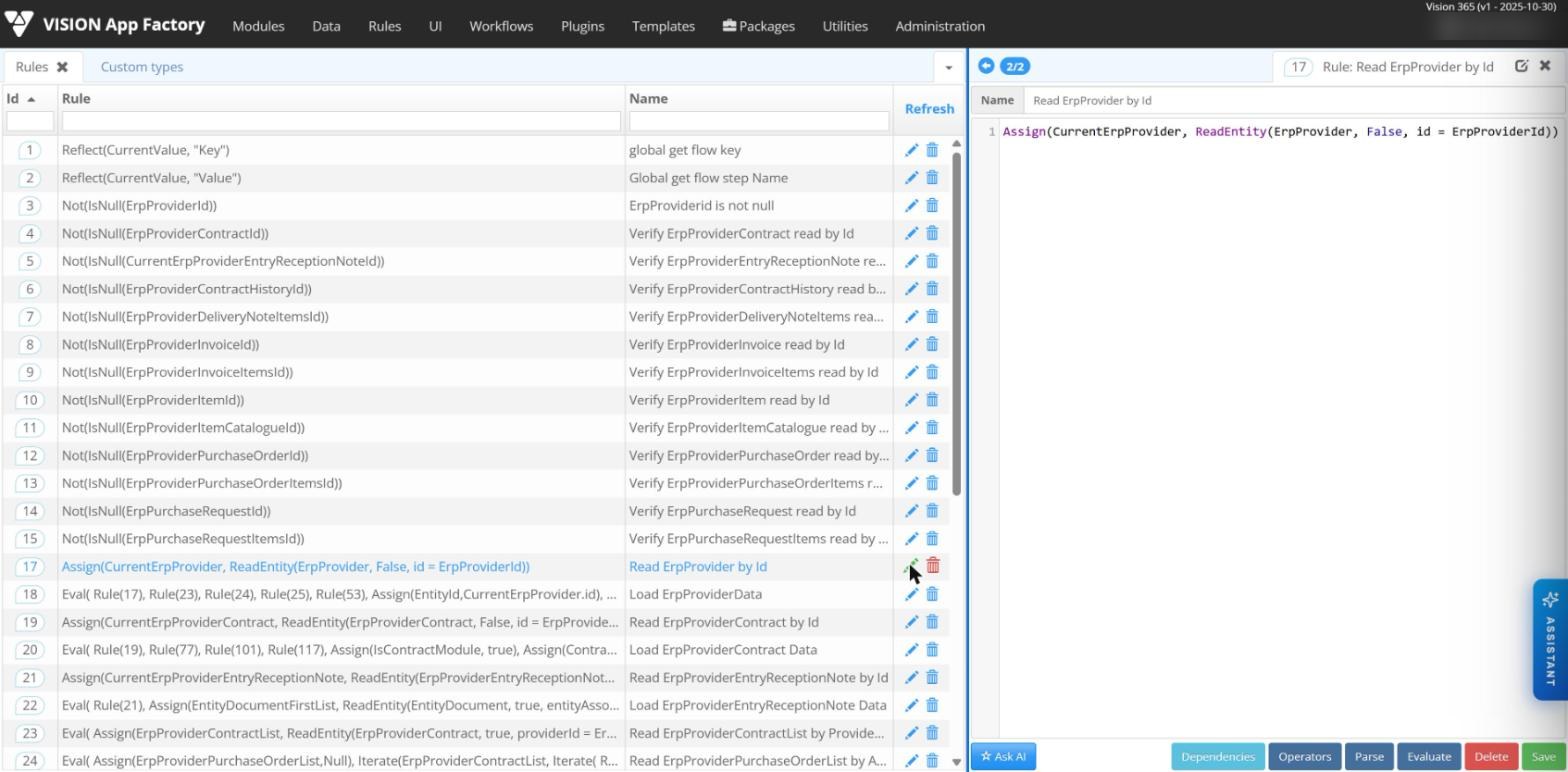Delete rule 3 using its trash icon
The width and height of the screenshot is (1568, 772).
pos(932,205)
